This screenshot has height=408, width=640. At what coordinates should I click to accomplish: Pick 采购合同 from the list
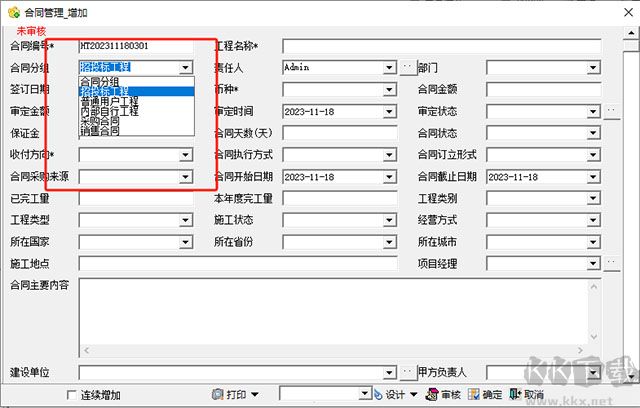pos(136,121)
